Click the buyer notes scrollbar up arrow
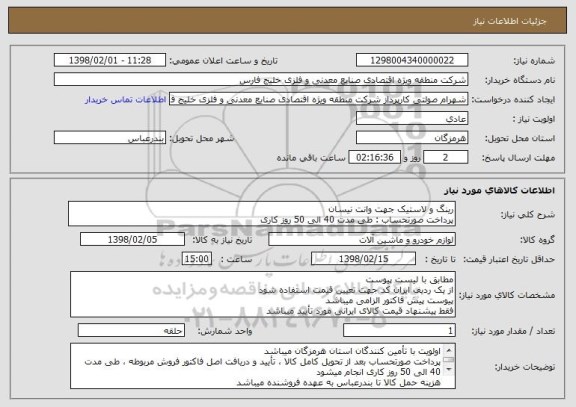Screen dimensions: 576x407 [449, 350]
